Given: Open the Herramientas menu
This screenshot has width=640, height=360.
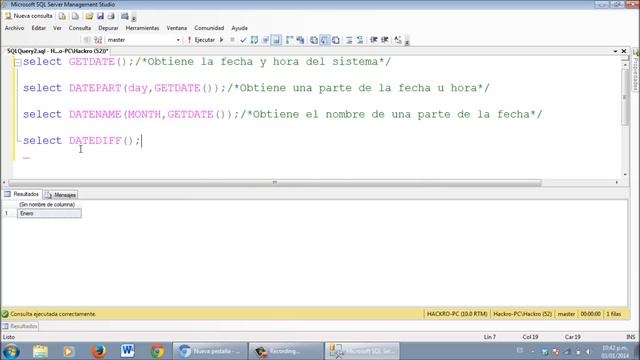Looking at the screenshot, I should pos(142,28).
